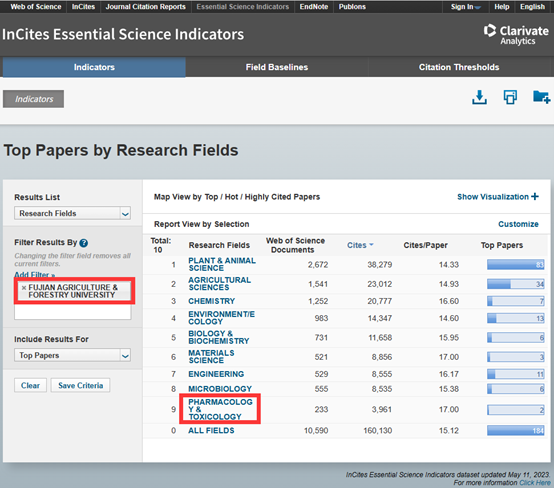
Task: Click the gray Indicators breadcrumb button
Action: (34, 99)
